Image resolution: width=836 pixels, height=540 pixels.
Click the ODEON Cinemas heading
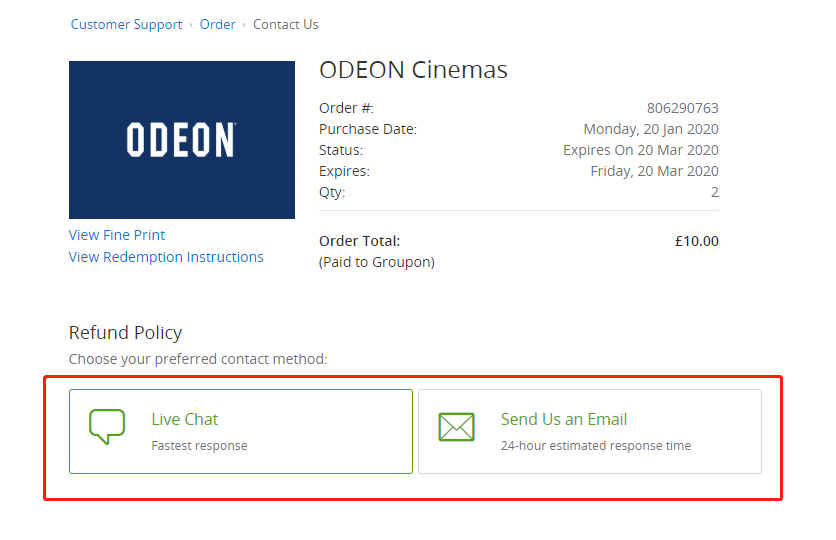pyautogui.click(x=413, y=70)
